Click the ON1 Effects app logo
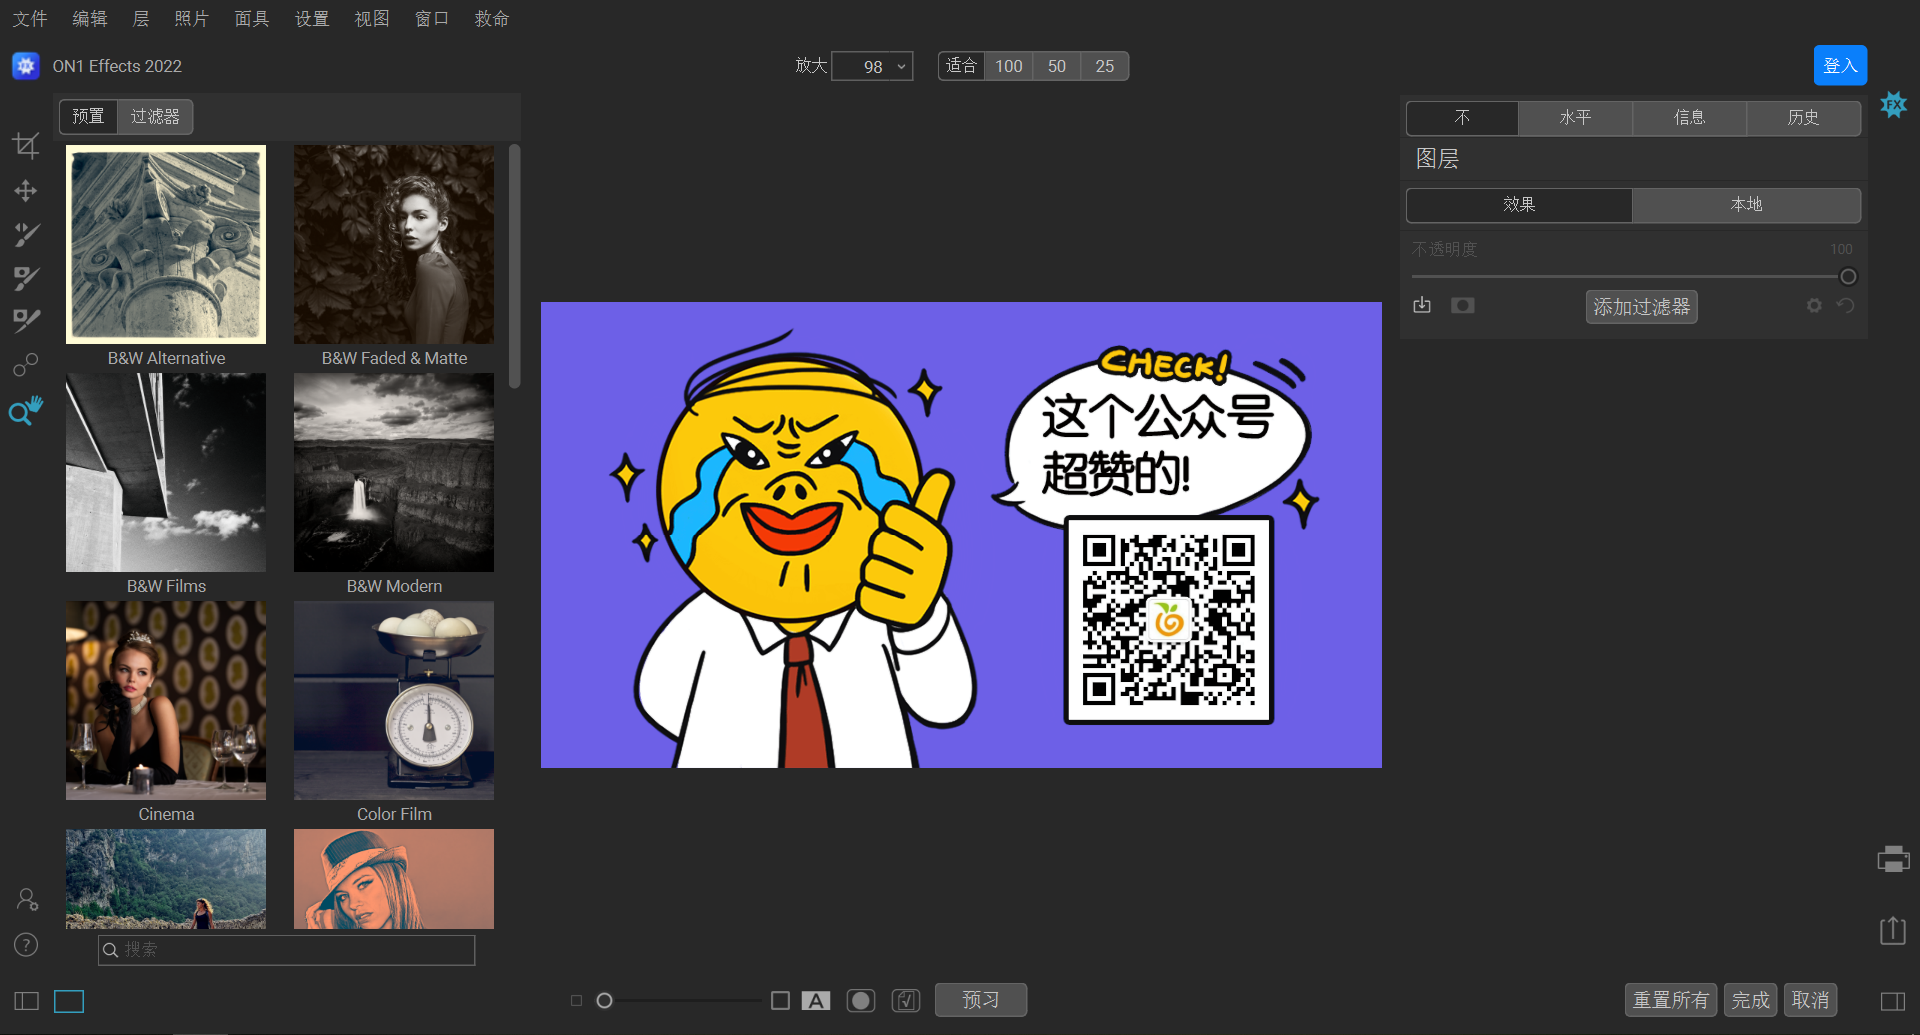 pyautogui.click(x=26, y=66)
